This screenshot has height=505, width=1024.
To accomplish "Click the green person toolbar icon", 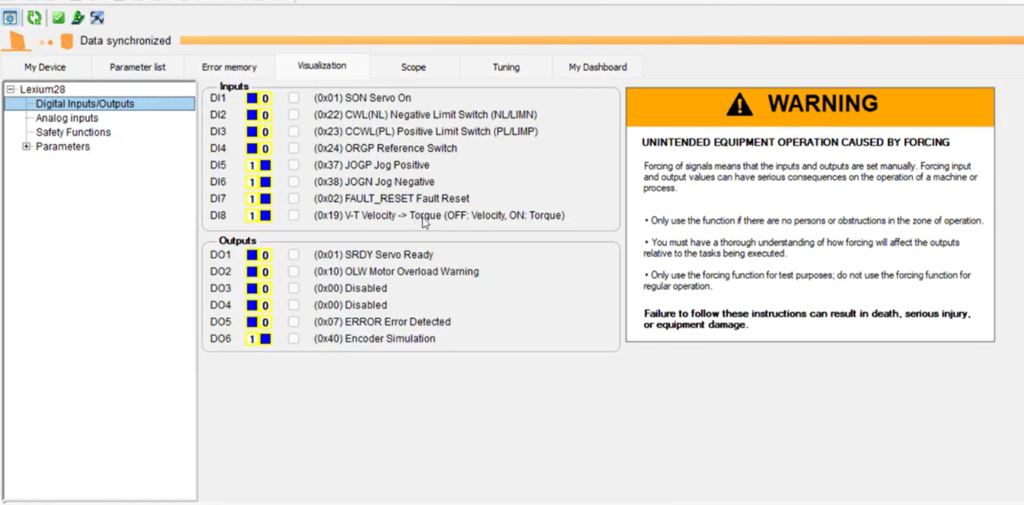I will (77, 18).
